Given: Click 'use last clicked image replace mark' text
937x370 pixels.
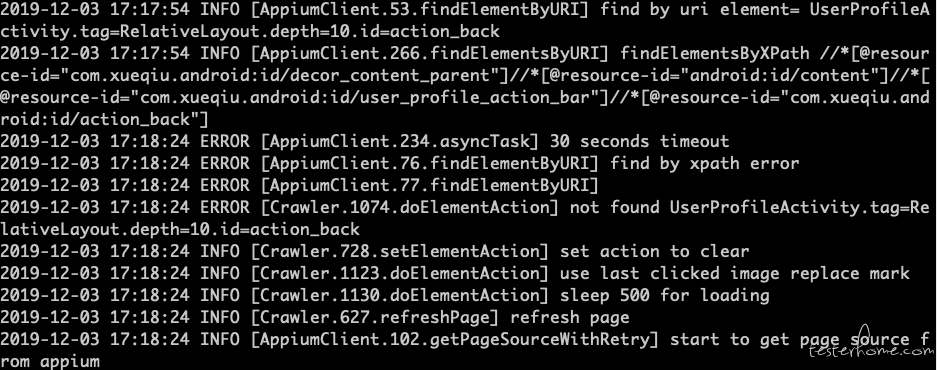Looking at the screenshot, I should (x=734, y=274).
